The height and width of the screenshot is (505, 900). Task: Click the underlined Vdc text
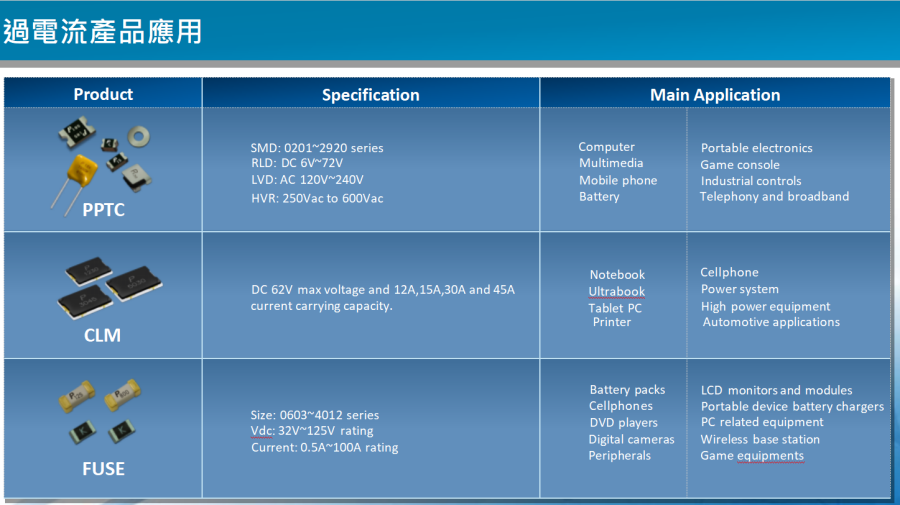pyautogui.click(x=262, y=431)
